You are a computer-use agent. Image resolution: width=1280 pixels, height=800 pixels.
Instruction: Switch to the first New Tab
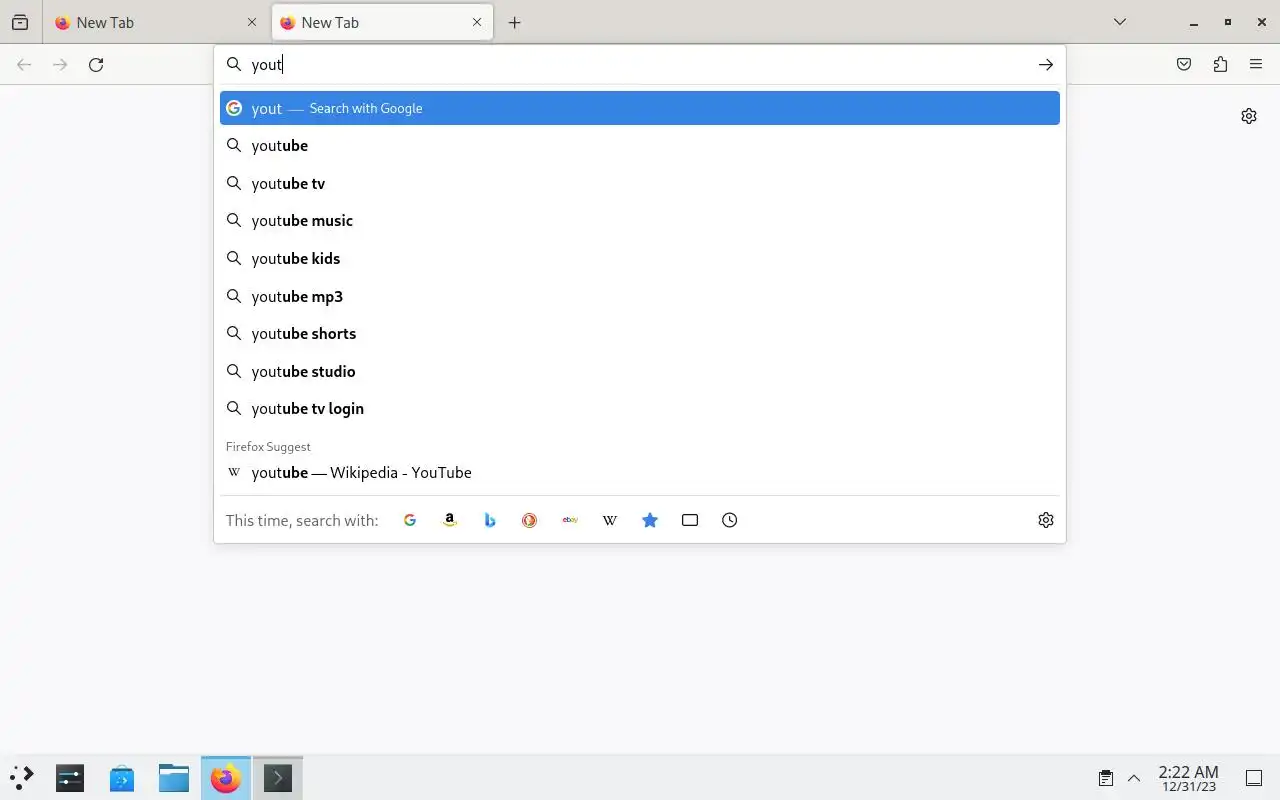pos(155,22)
